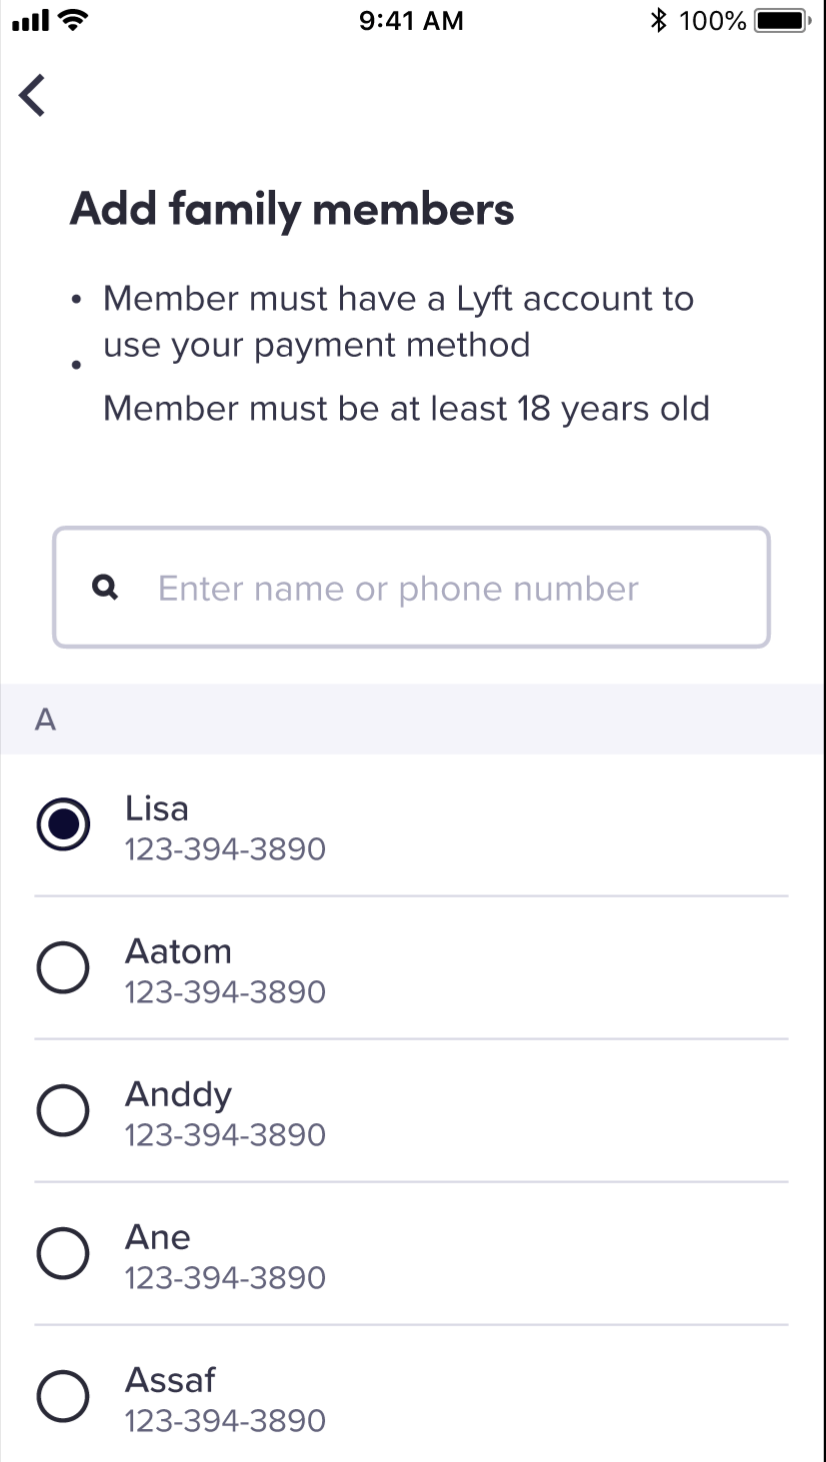Tap the Add family members heading
The width and height of the screenshot is (826, 1462).
tap(292, 210)
